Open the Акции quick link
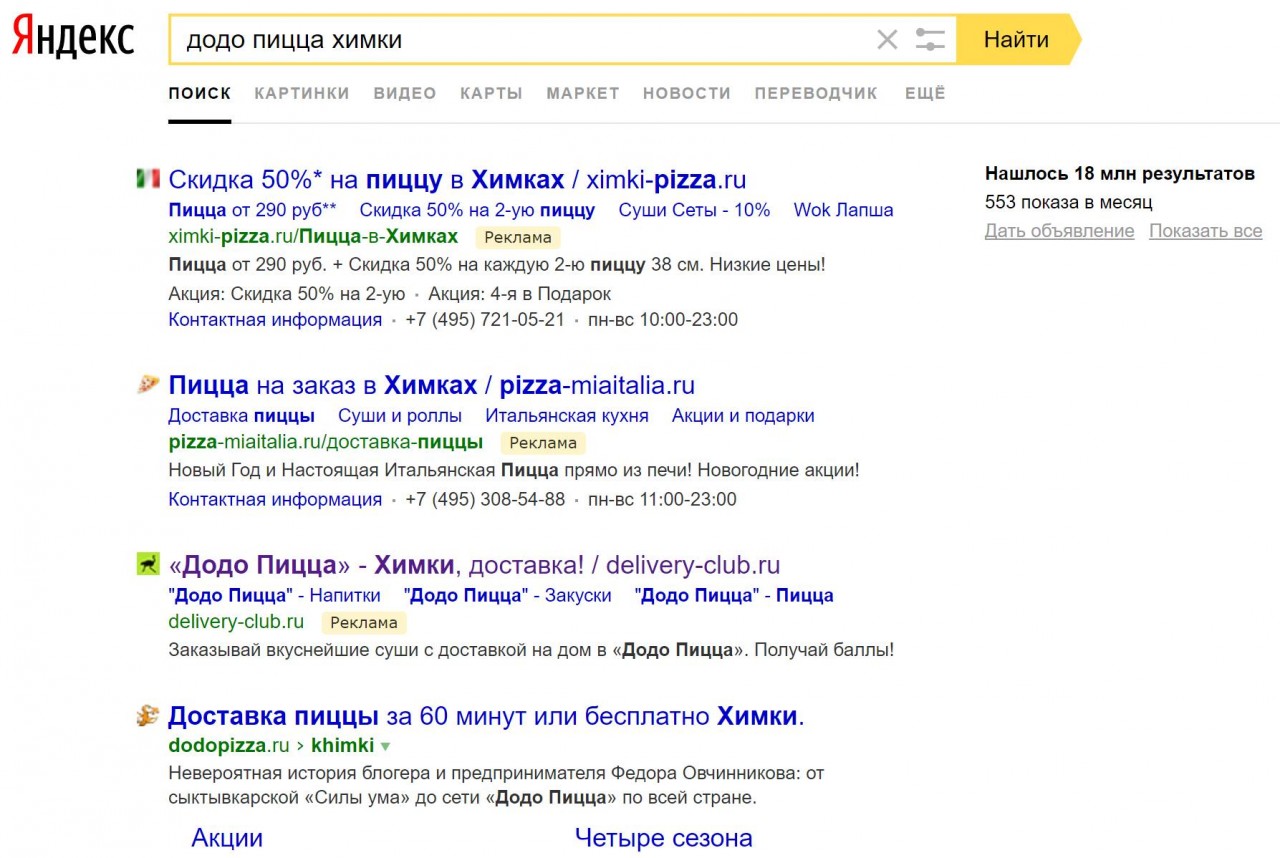The image size is (1280, 858). point(227,838)
